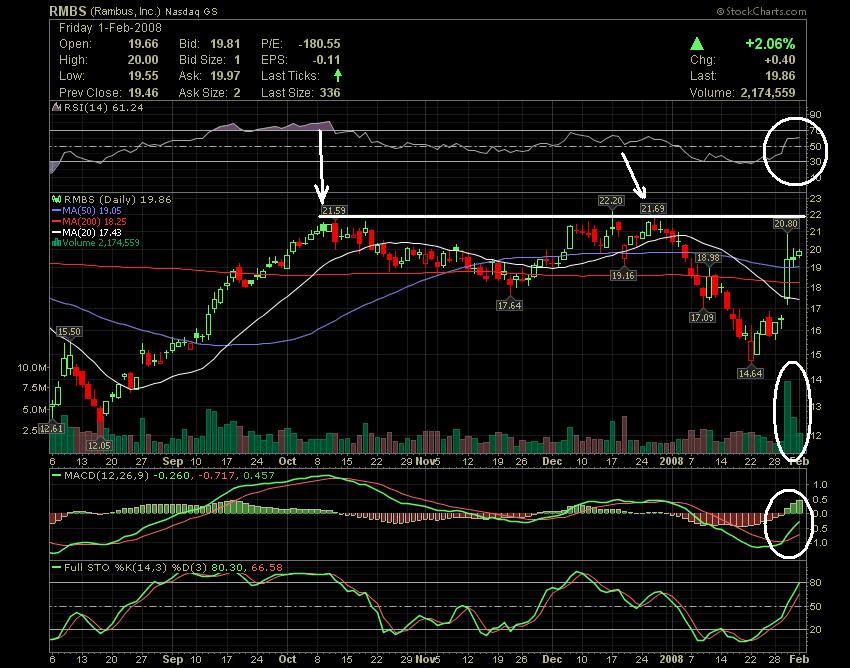The width and height of the screenshot is (850, 668).
Task: Click the Open value 19.66
Action: (143, 44)
